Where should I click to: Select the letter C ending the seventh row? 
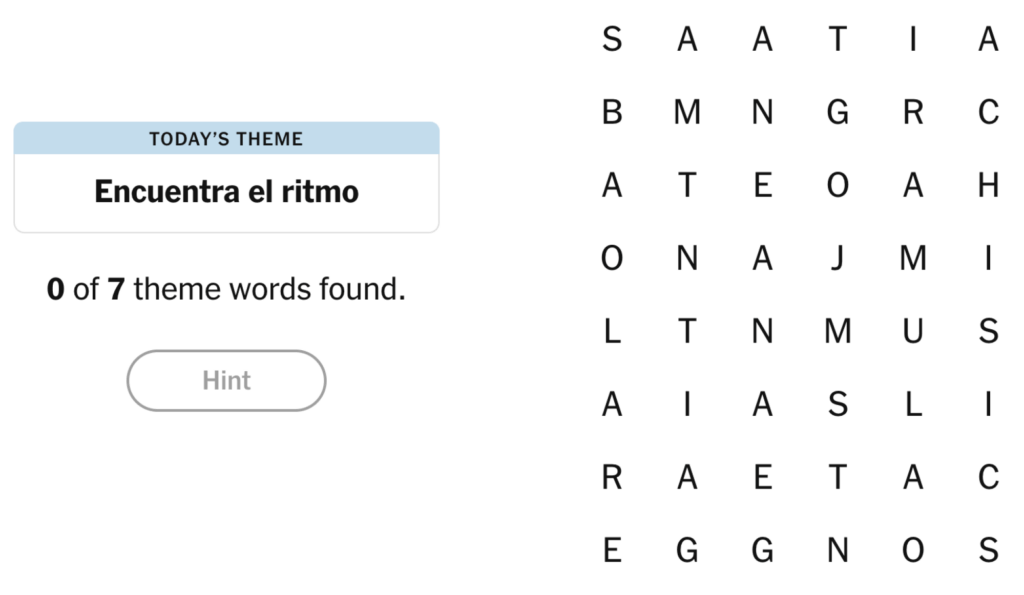tap(987, 477)
